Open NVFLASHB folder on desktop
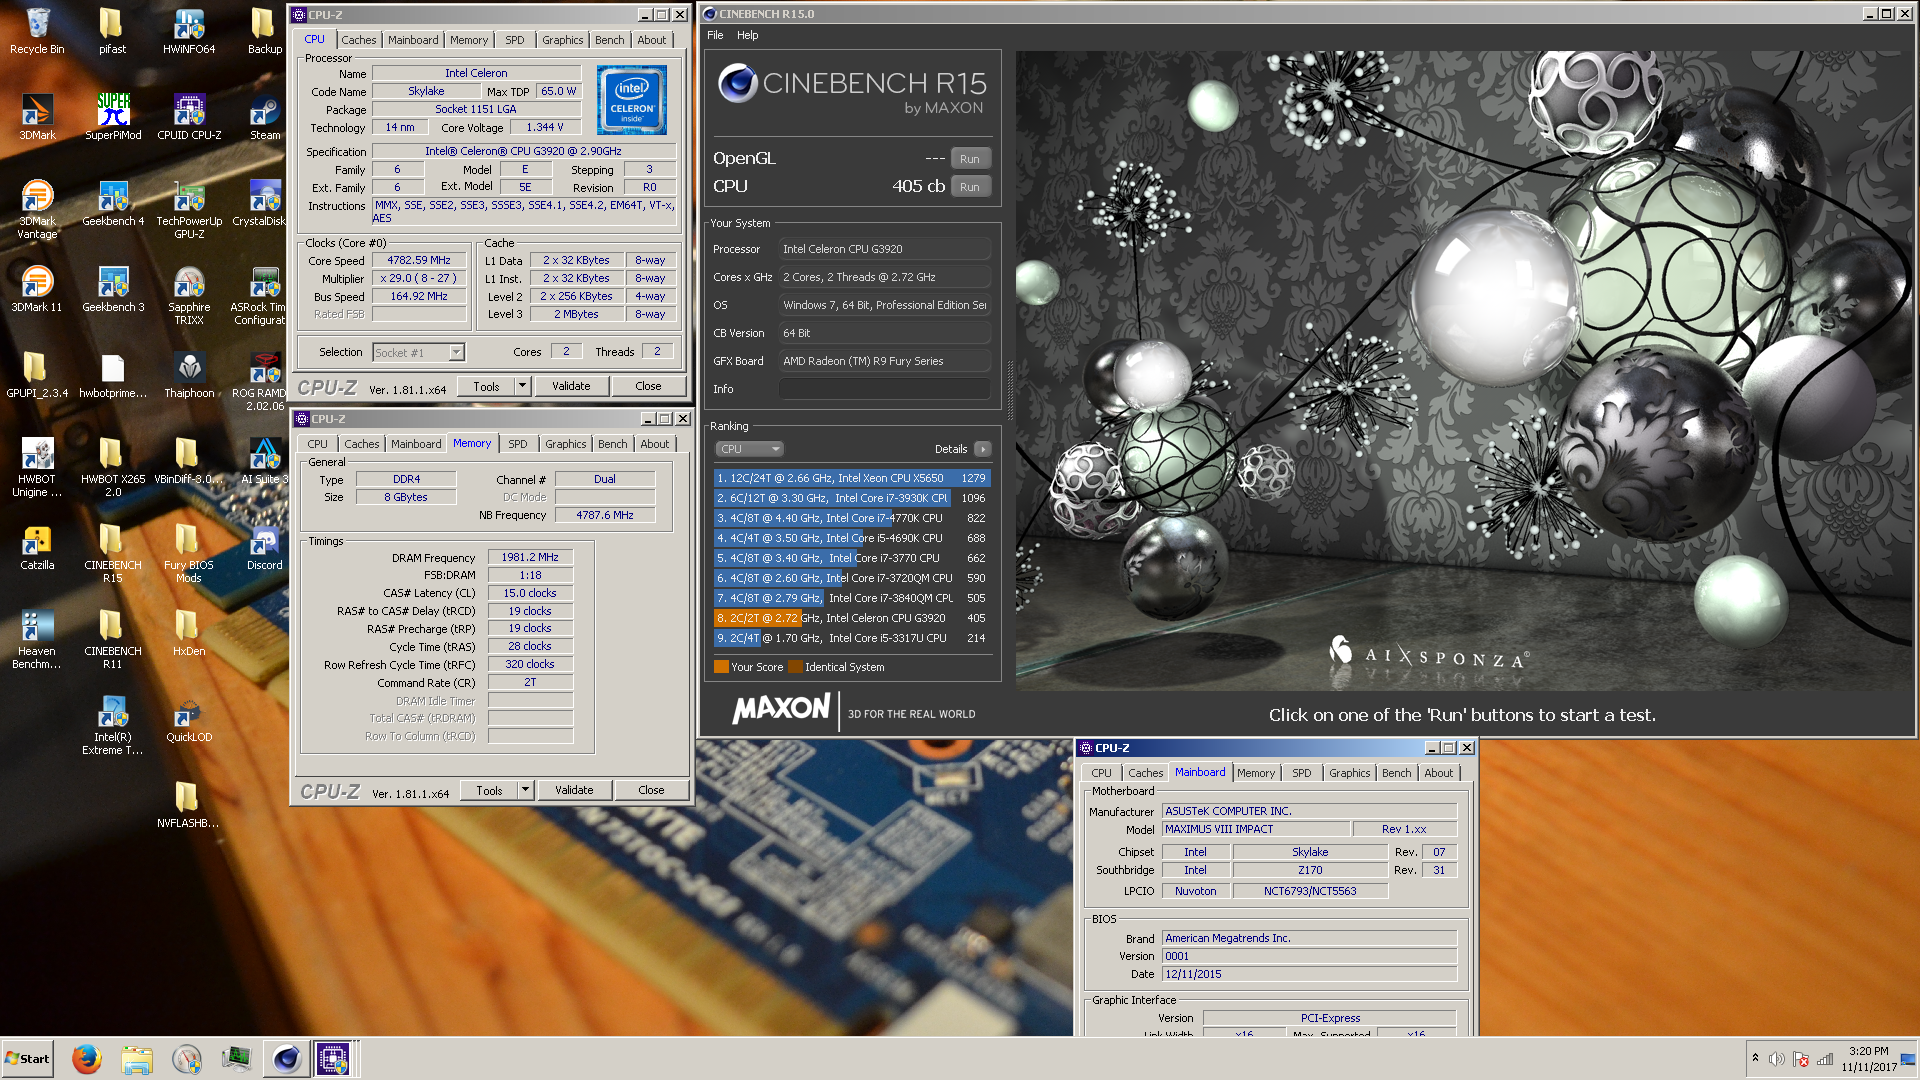Image resolution: width=1920 pixels, height=1080 pixels. (189, 805)
